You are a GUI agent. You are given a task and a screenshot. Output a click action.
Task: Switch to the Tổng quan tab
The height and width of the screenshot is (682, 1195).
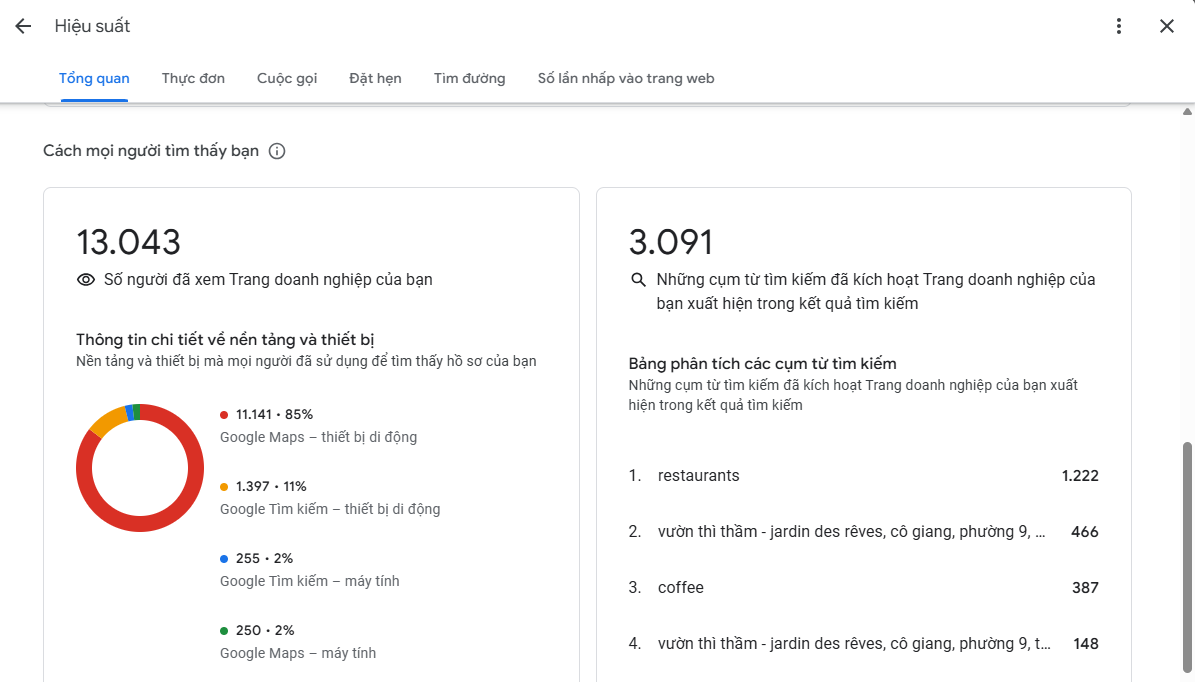[94, 78]
